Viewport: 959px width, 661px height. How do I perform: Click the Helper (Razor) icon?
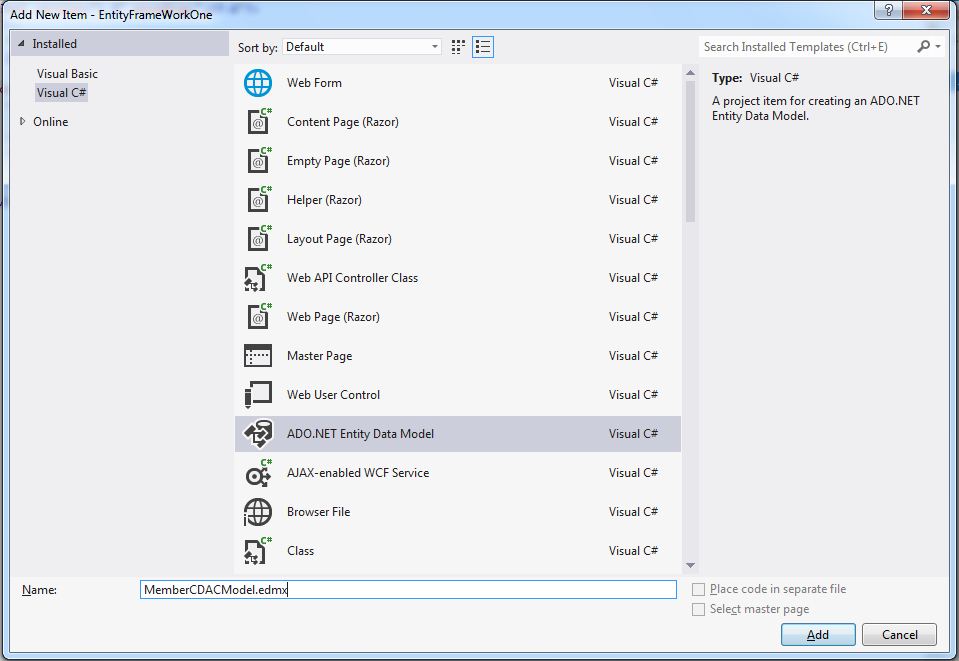259,200
